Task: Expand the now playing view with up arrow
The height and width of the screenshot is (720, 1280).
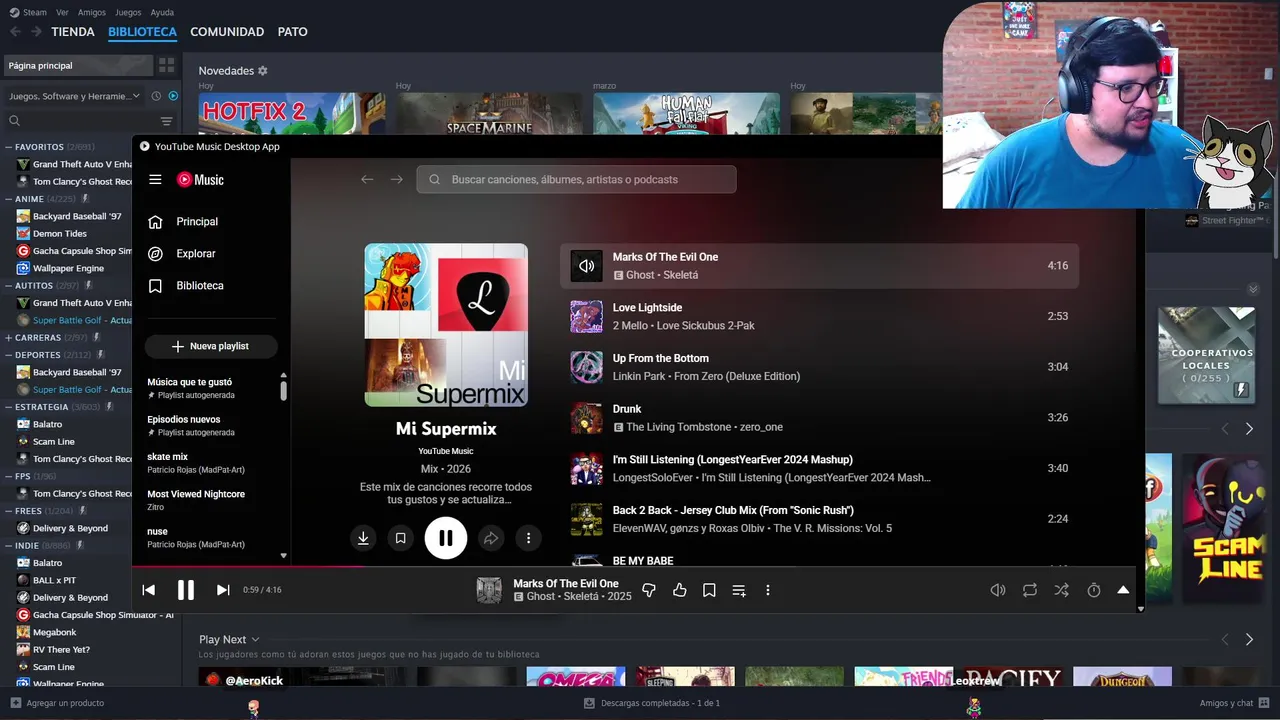Action: pyautogui.click(x=1123, y=590)
